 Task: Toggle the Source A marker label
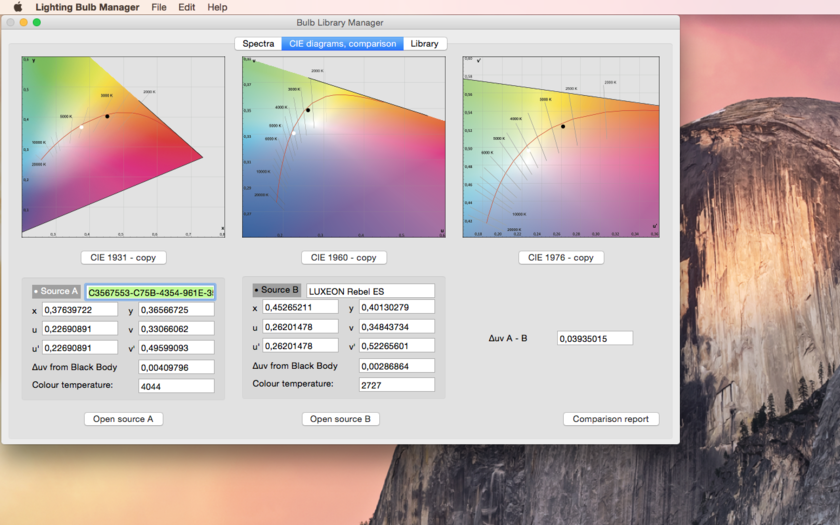pyautogui.click(x=56, y=291)
